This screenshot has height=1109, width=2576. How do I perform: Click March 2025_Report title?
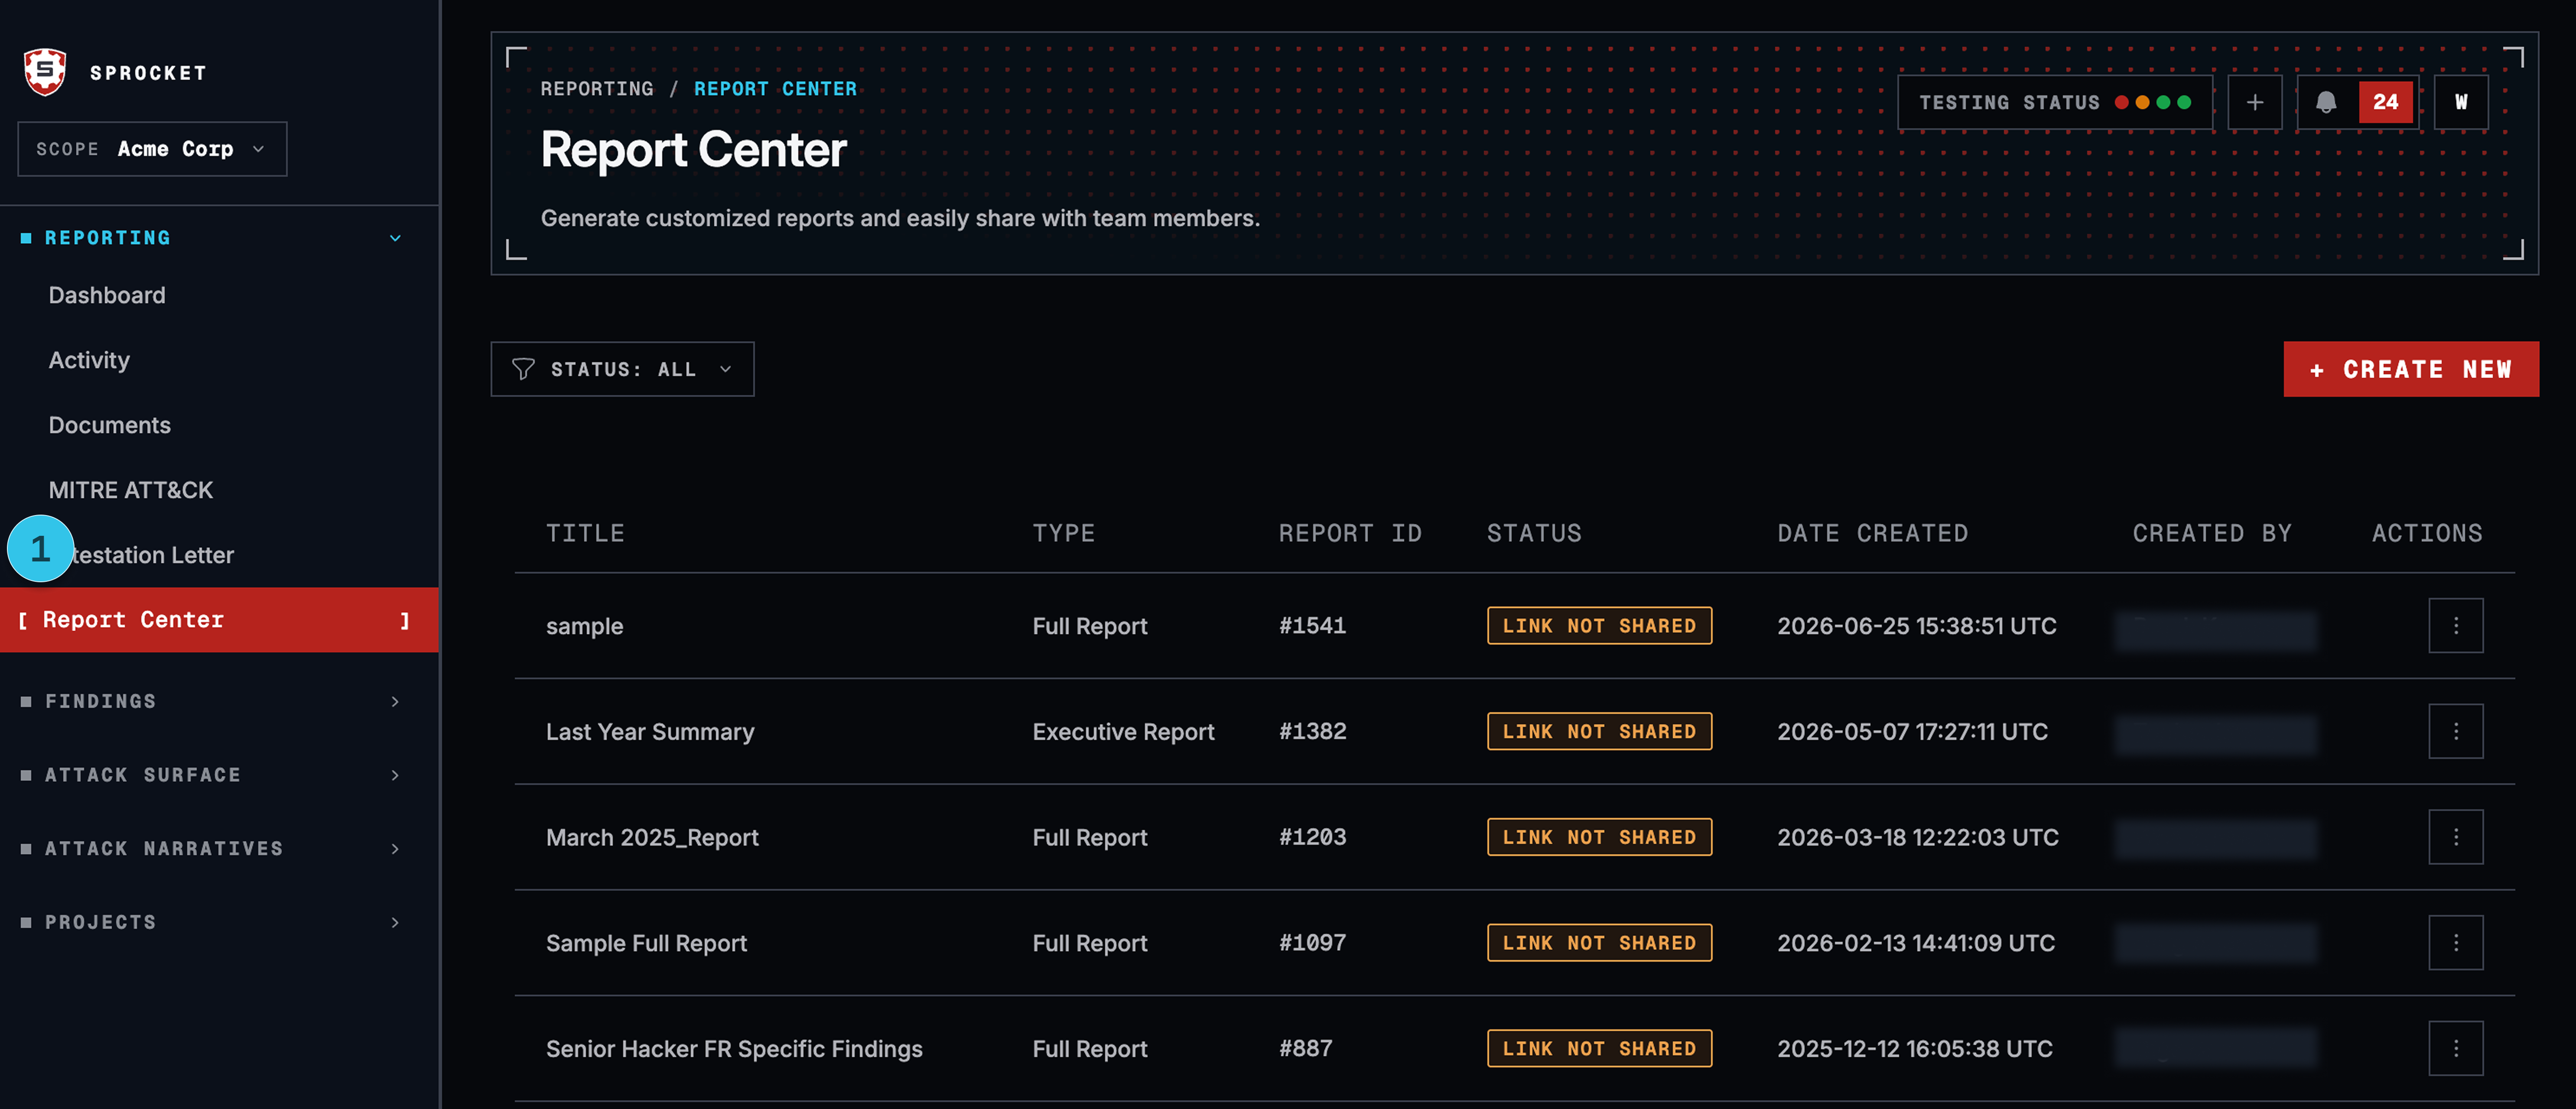tap(652, 838)
